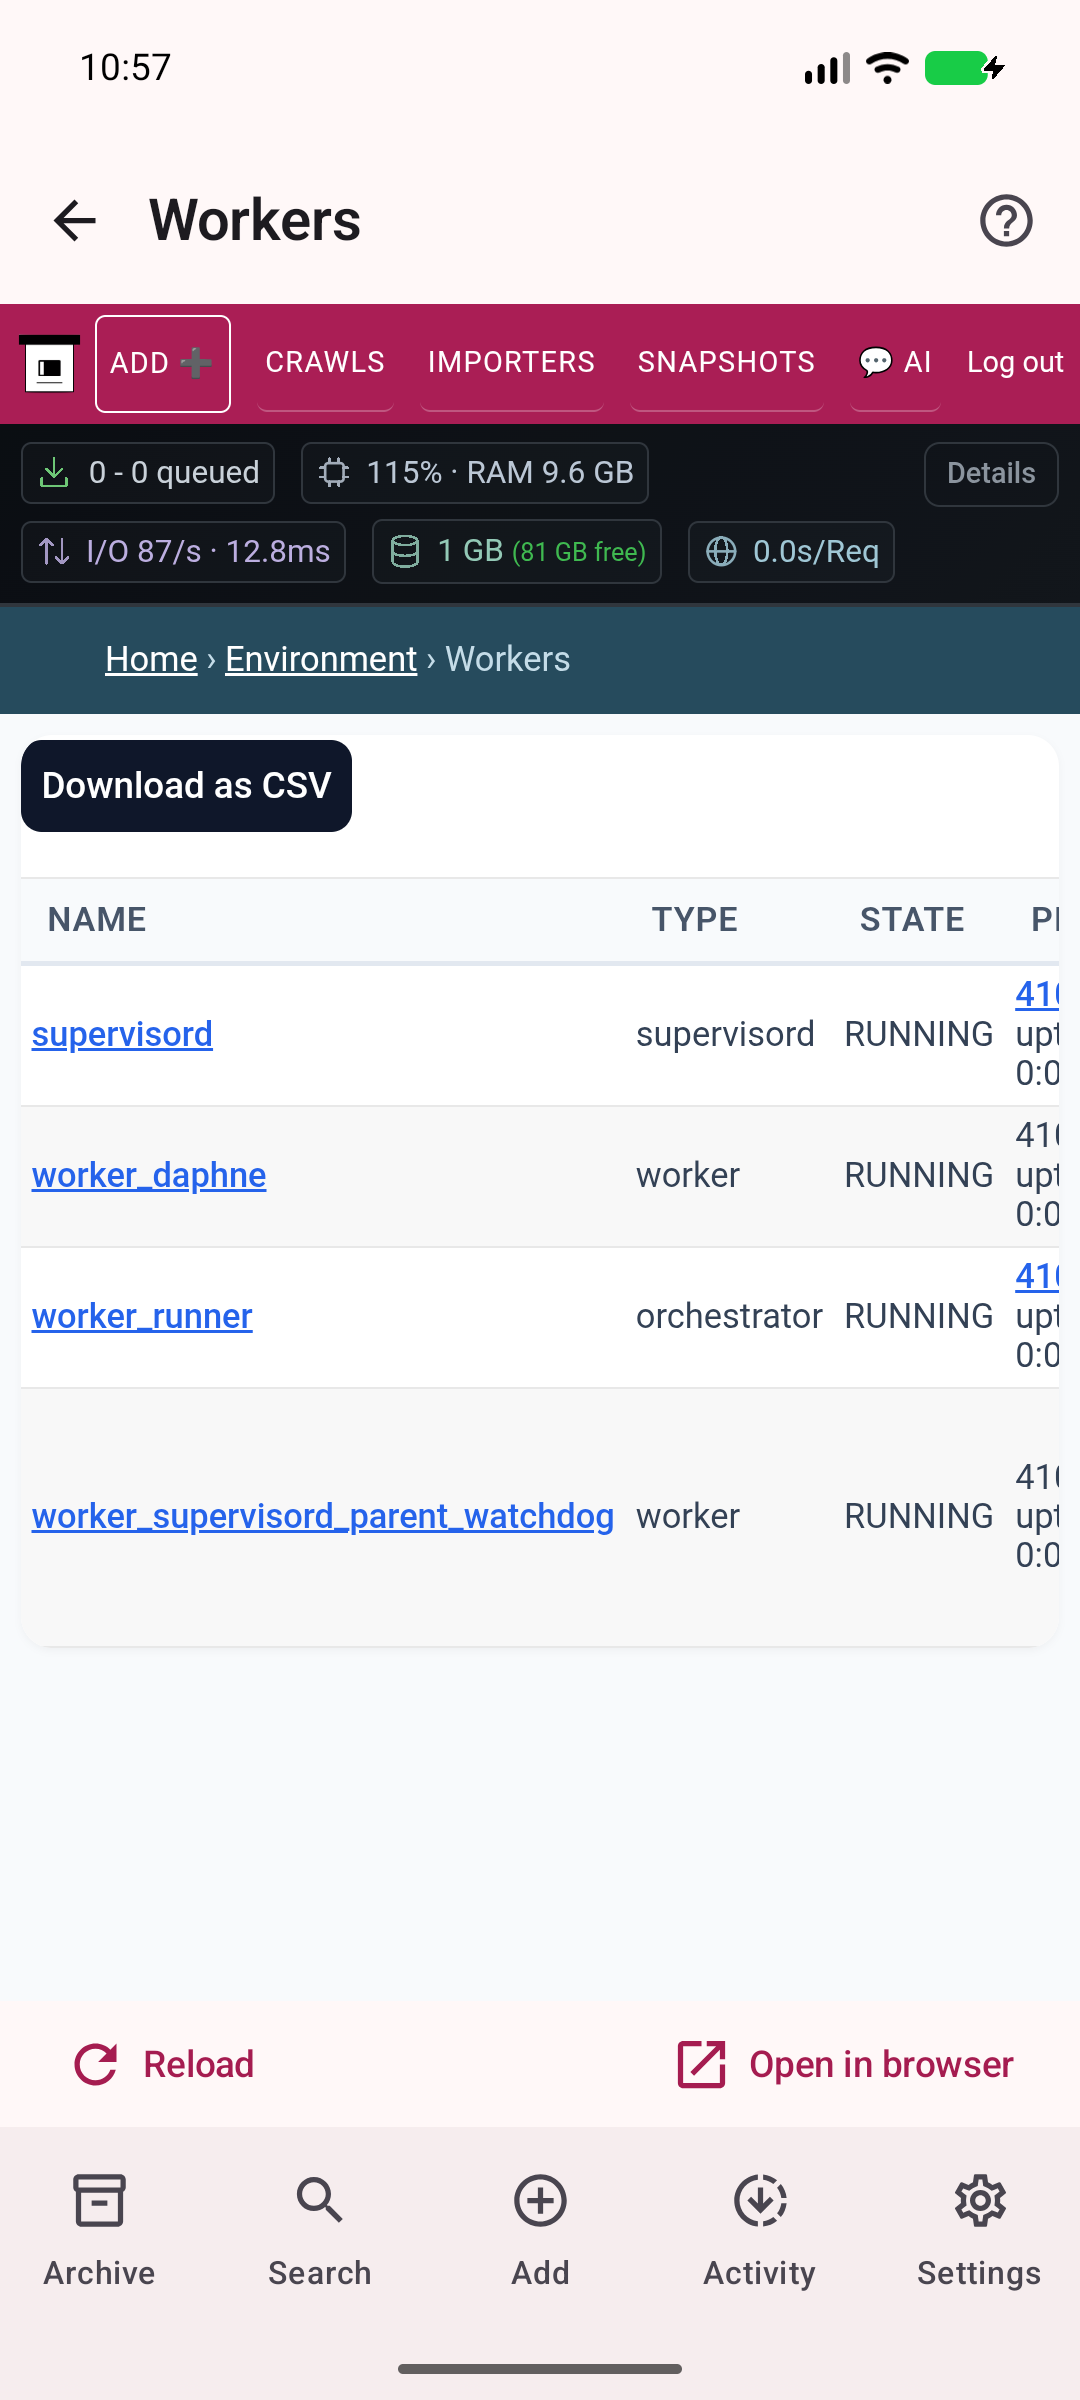
Task: Tap the 1 GB disk usage badge
Action: pyautogui.click(x=517, y=552)
